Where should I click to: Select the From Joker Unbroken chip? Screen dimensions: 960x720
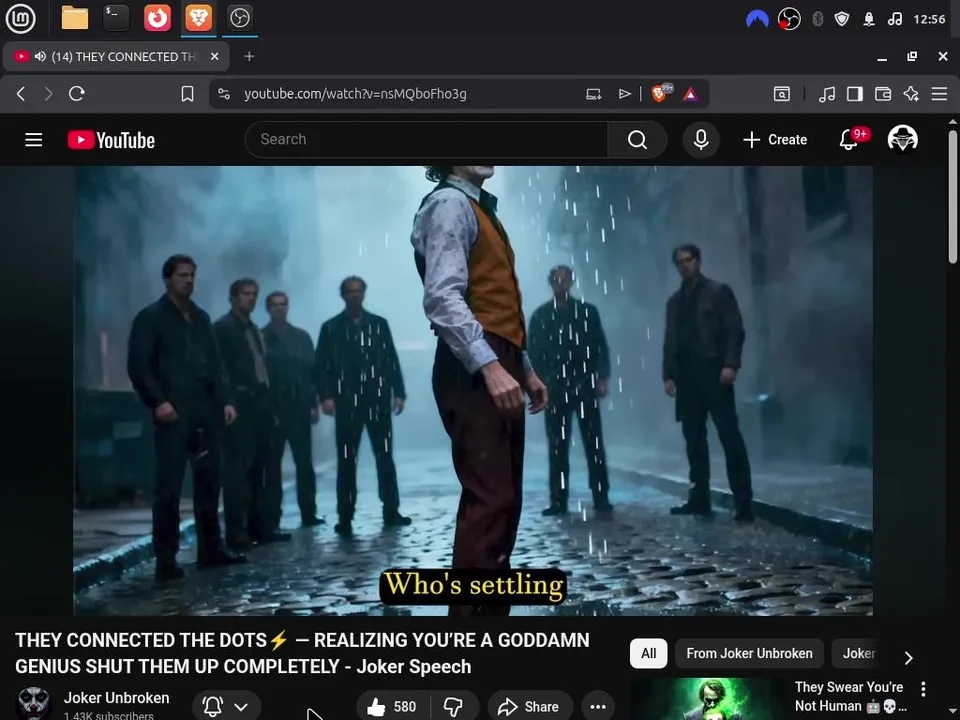pyautogui.click(x=749, y=653)
